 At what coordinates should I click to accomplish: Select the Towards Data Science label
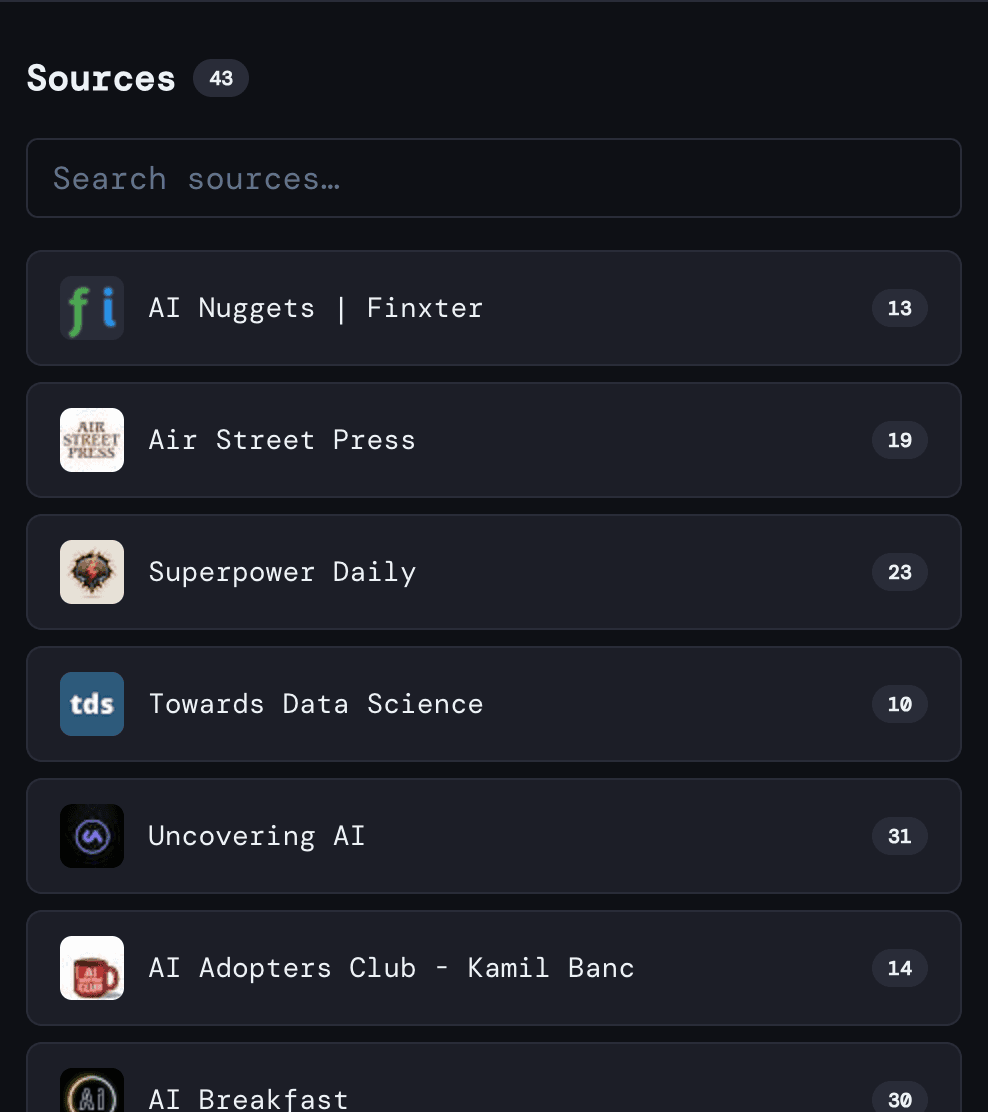[315, 704]
